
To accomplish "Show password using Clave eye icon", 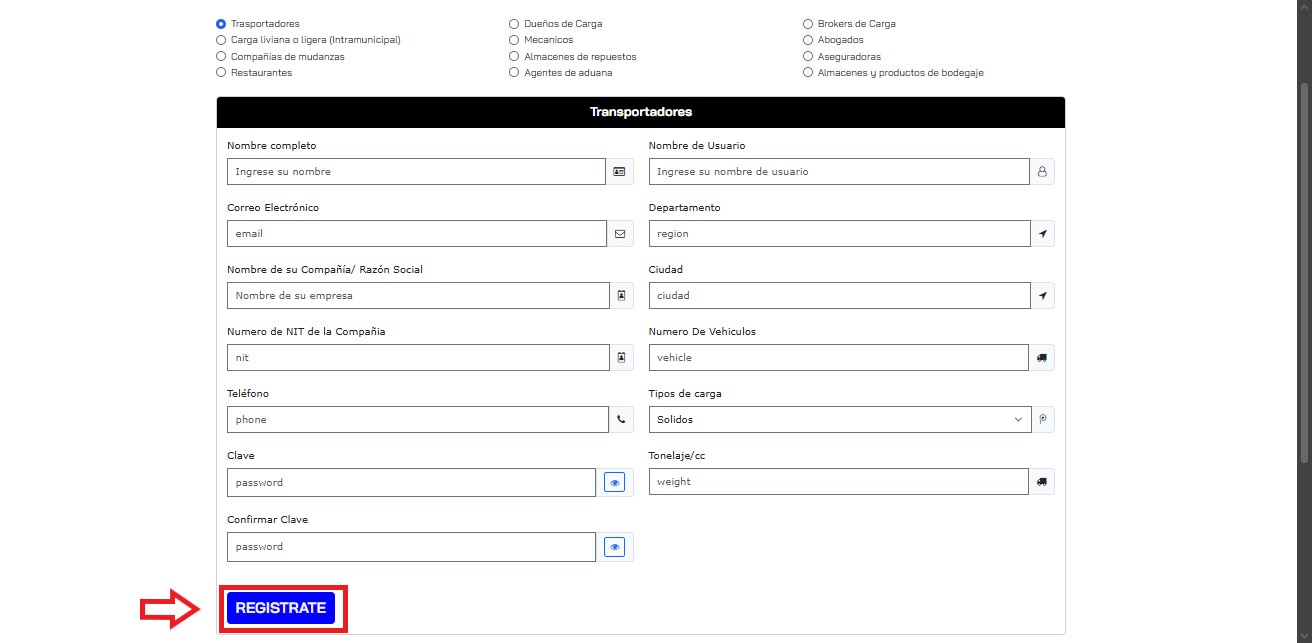I will [x=615, y=483].
